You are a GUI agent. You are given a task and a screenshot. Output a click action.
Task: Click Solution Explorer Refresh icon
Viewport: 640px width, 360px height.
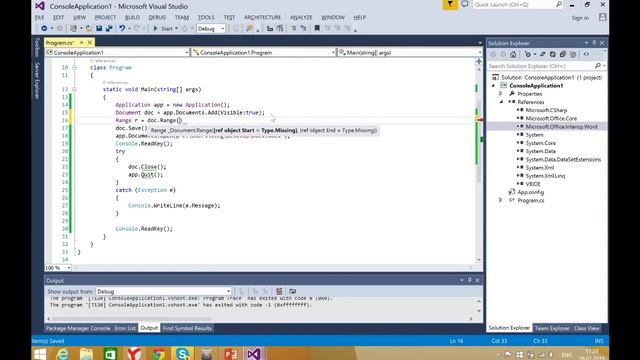pos(552,54)
